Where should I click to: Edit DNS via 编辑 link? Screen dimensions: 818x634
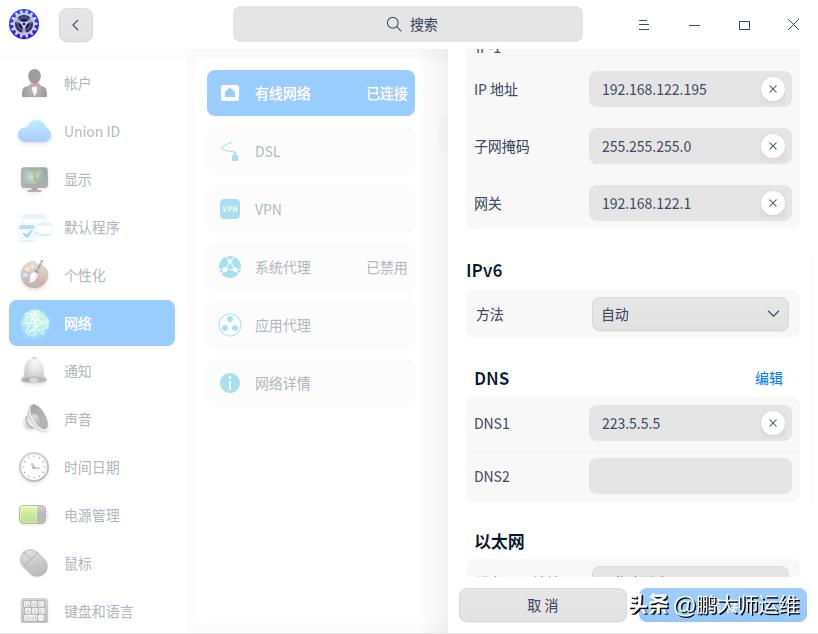[x=769, y=378]
